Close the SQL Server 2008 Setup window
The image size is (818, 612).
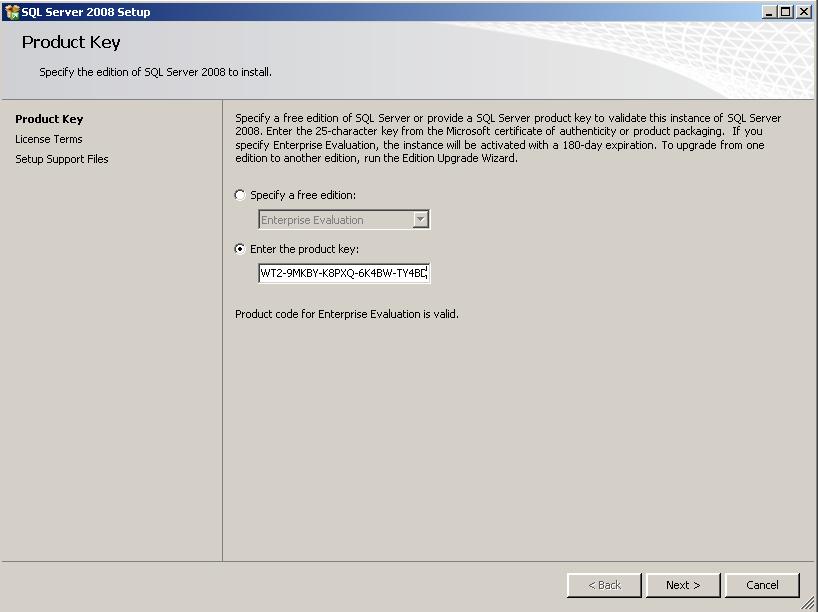click(804, 11)
